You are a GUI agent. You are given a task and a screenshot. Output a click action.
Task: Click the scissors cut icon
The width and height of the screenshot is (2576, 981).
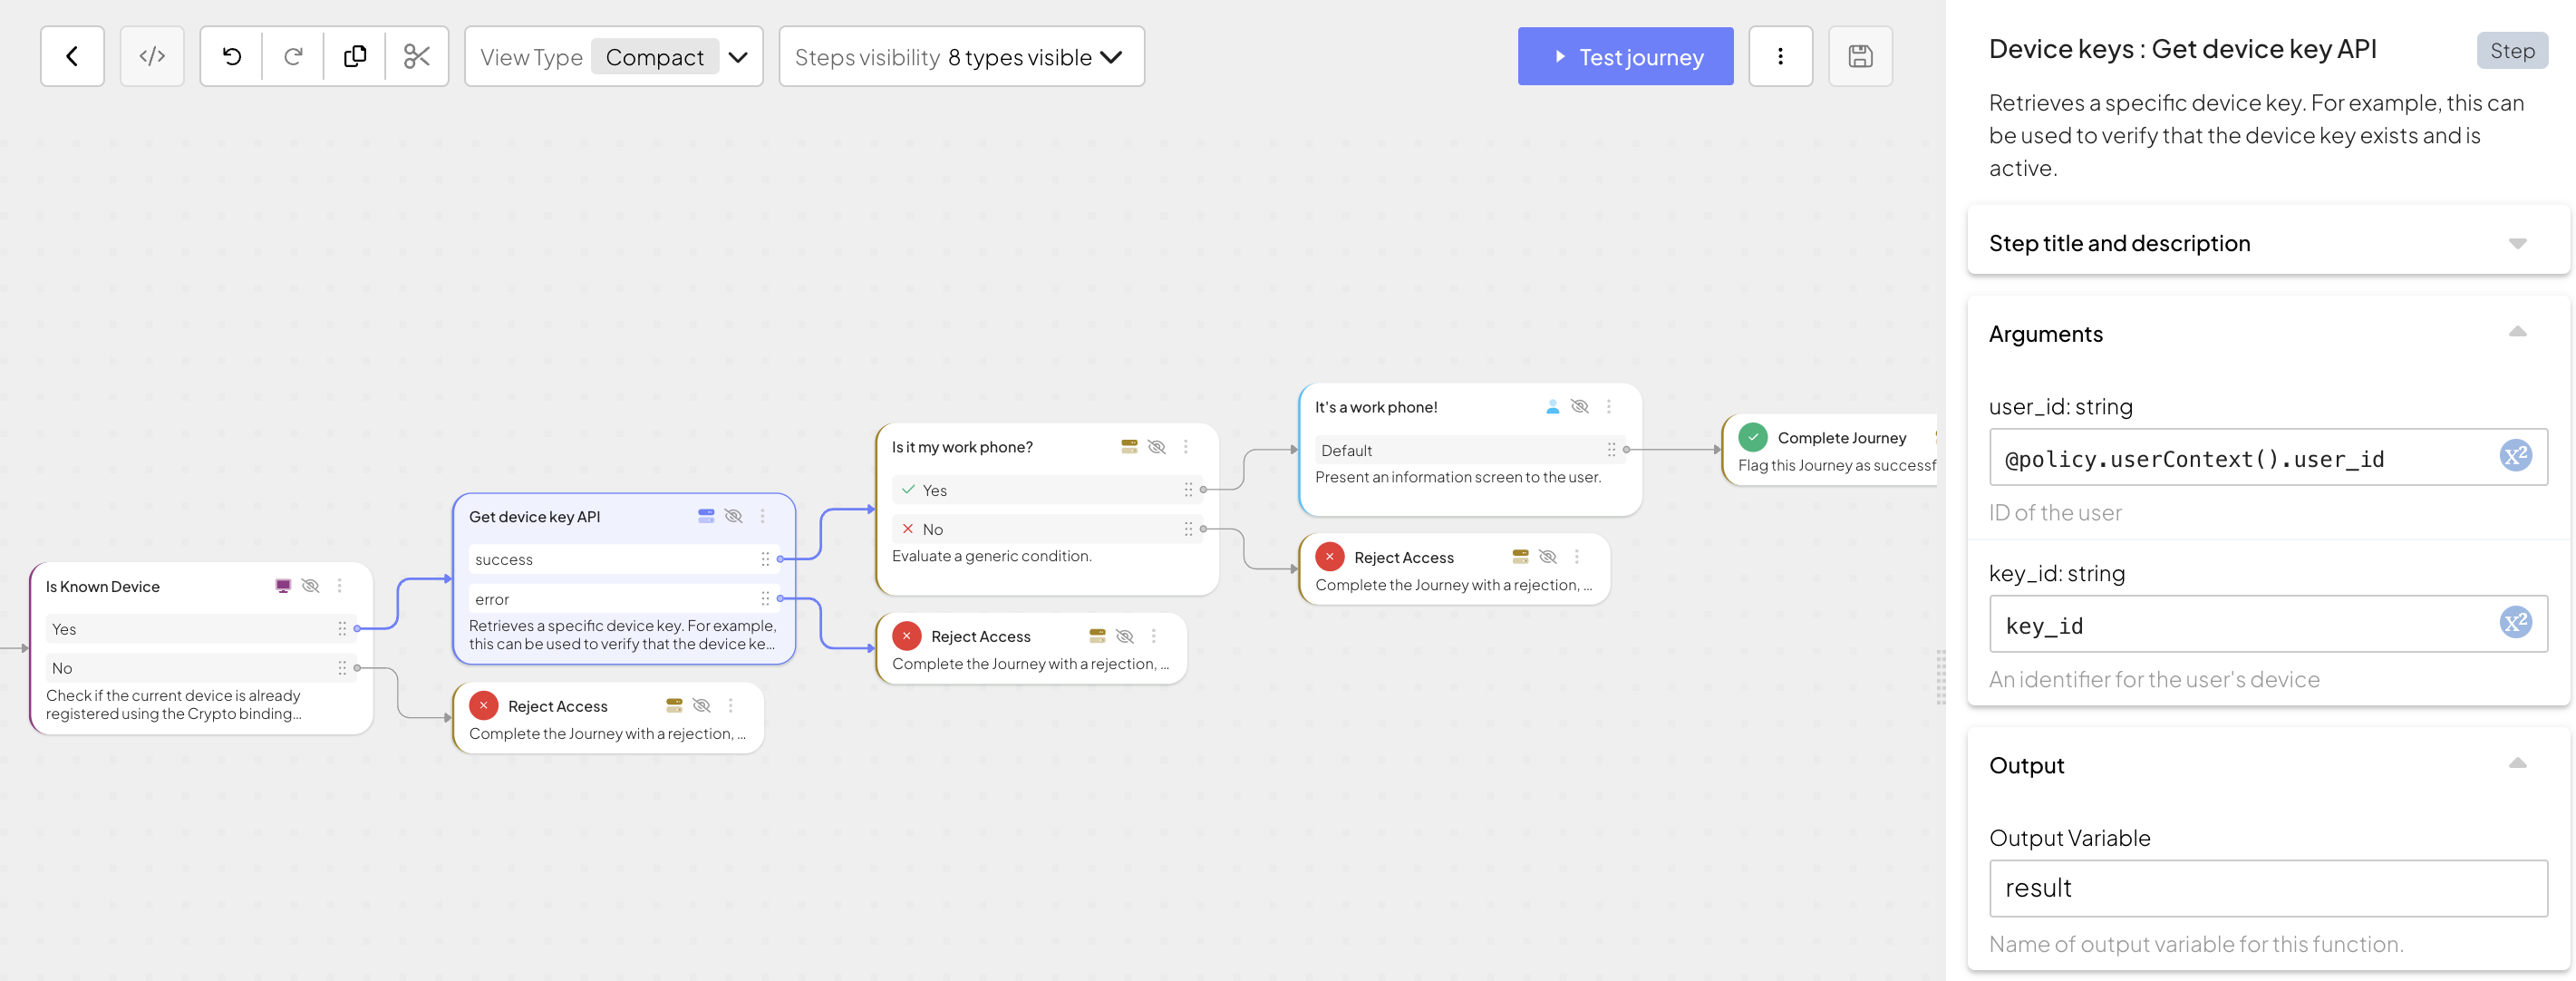417,57
